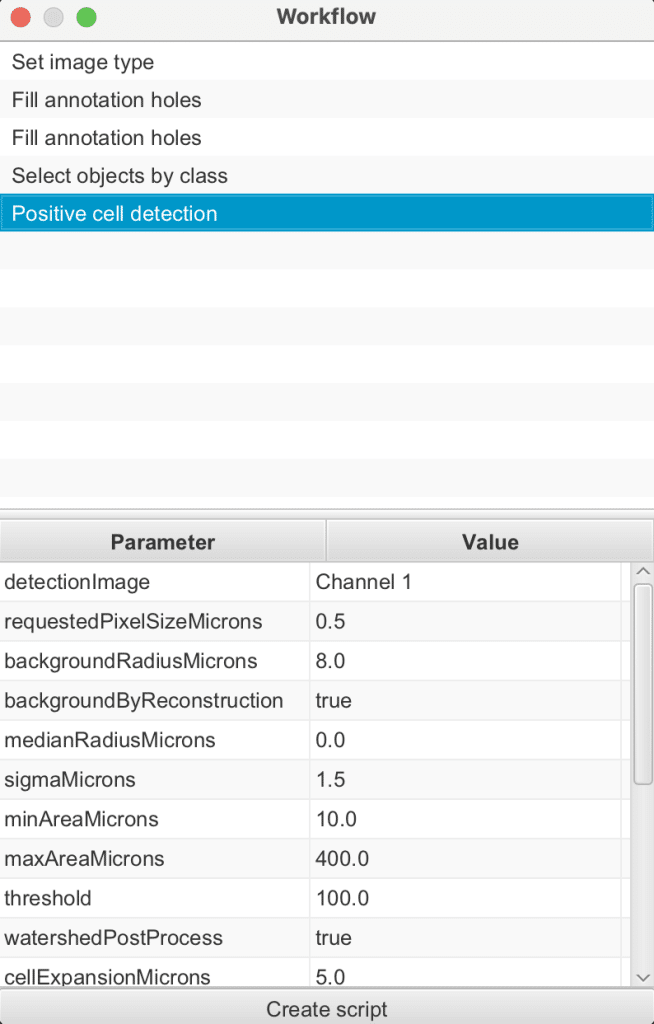Click the Value column header

click(x=489, y=542)
